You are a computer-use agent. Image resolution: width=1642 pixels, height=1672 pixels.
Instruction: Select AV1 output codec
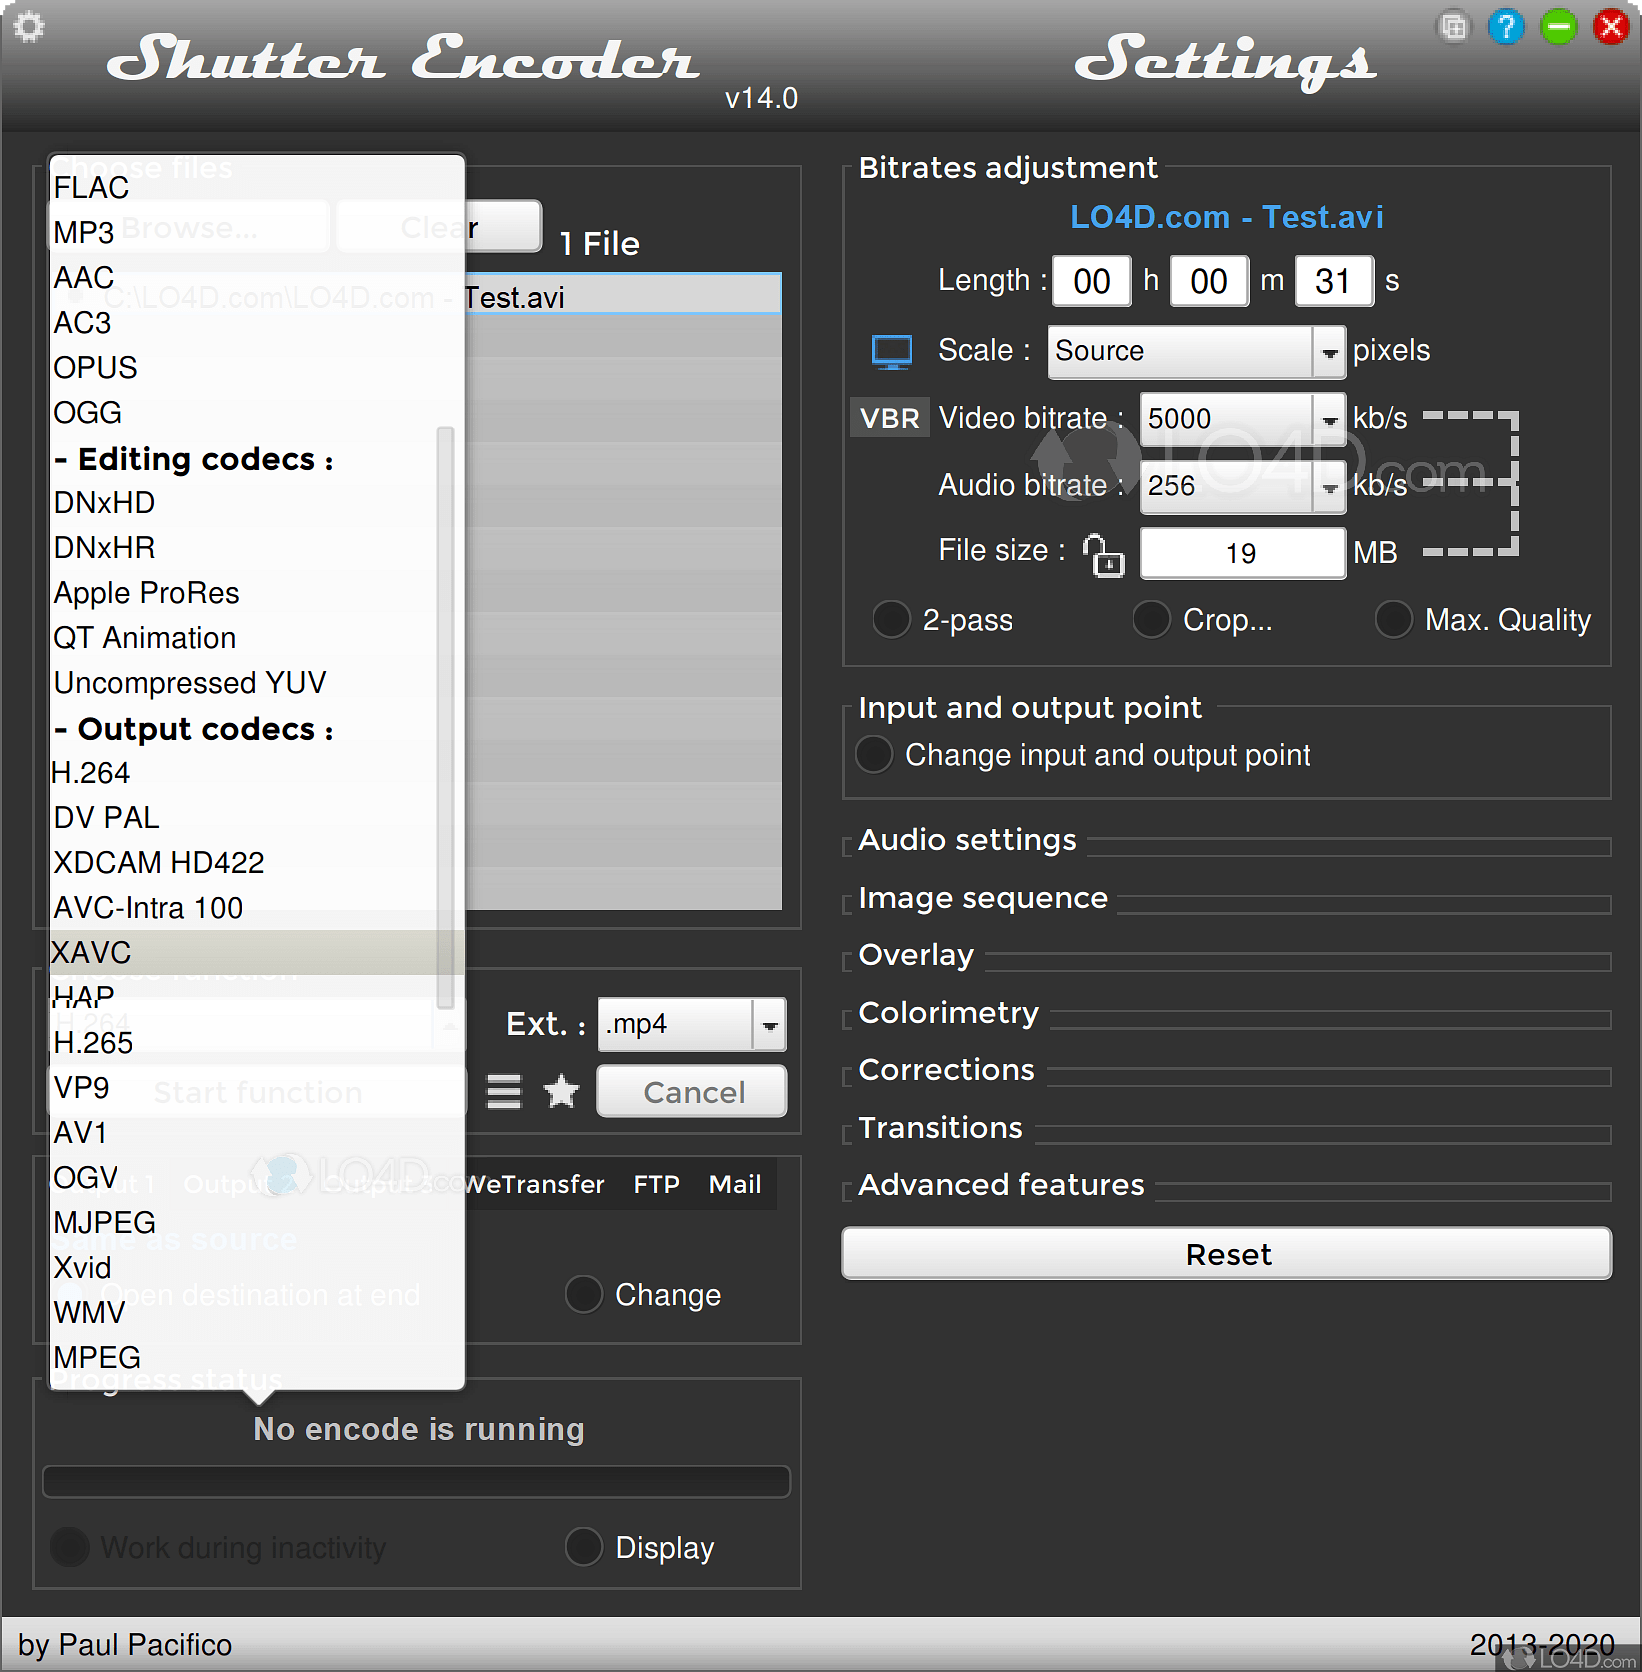(x=257, y=1132)
